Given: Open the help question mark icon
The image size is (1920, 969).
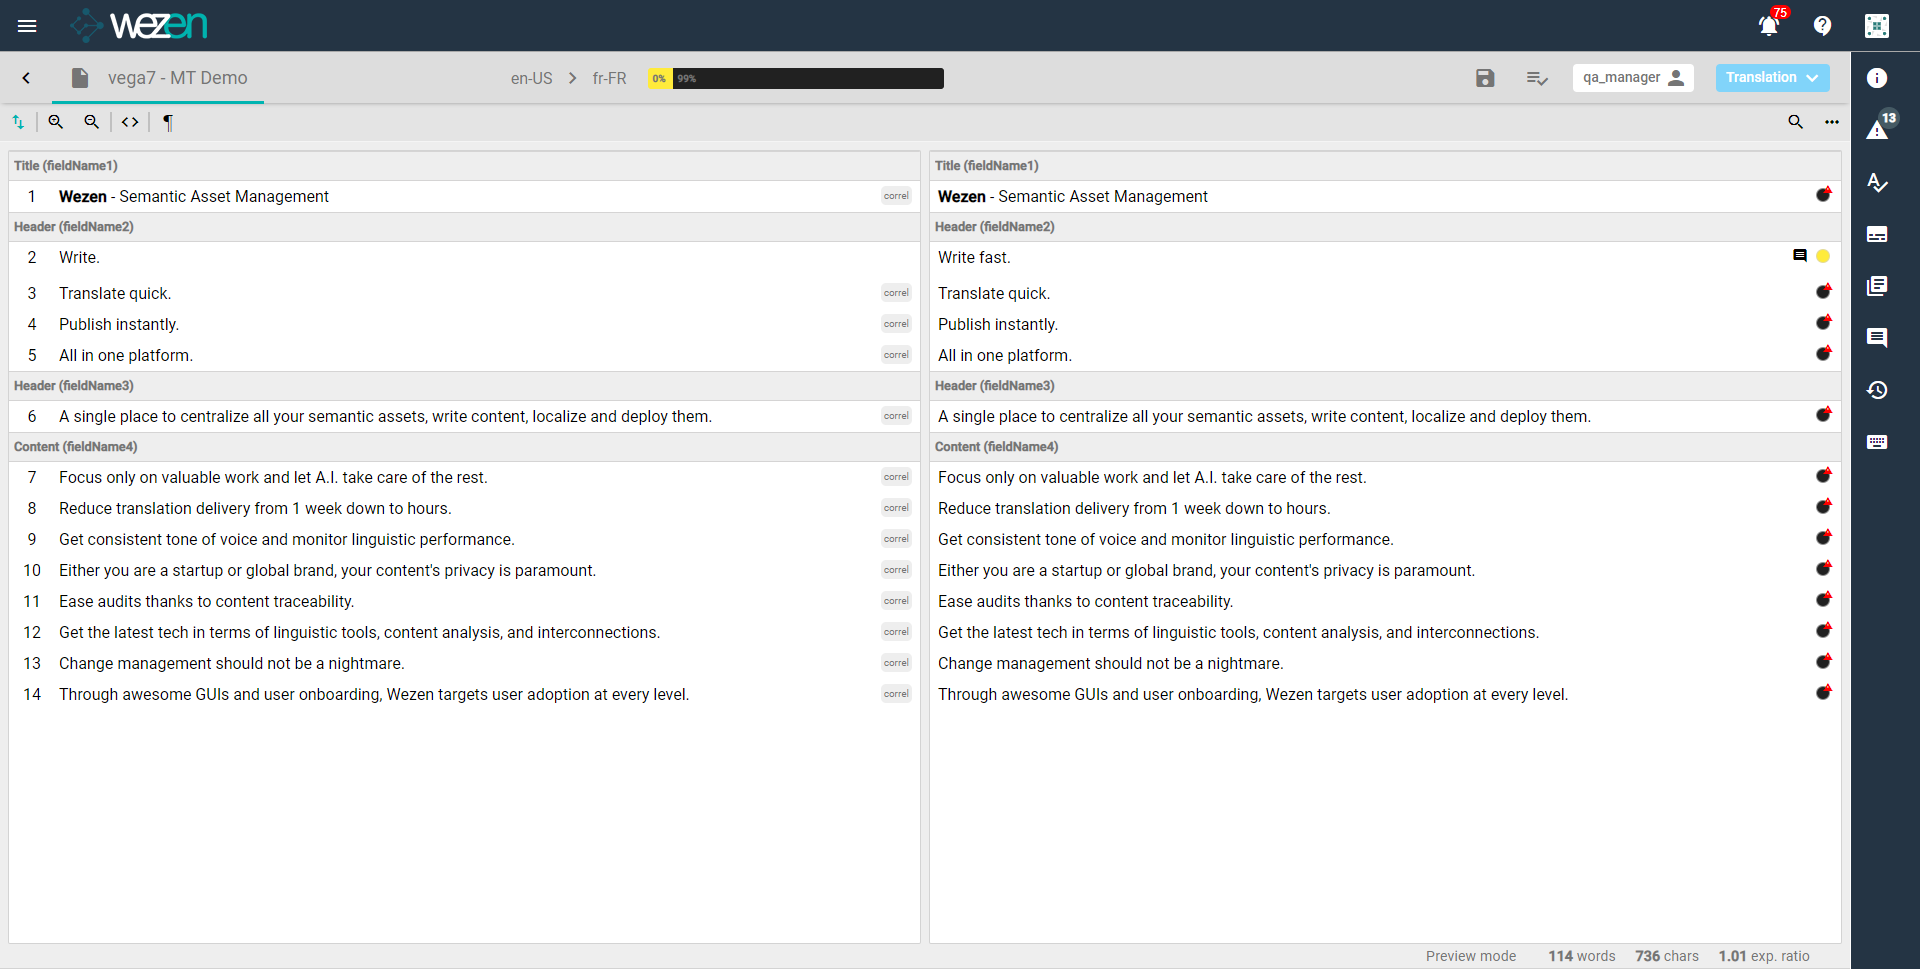Looking at the screenshot, I should [1822, 26].
